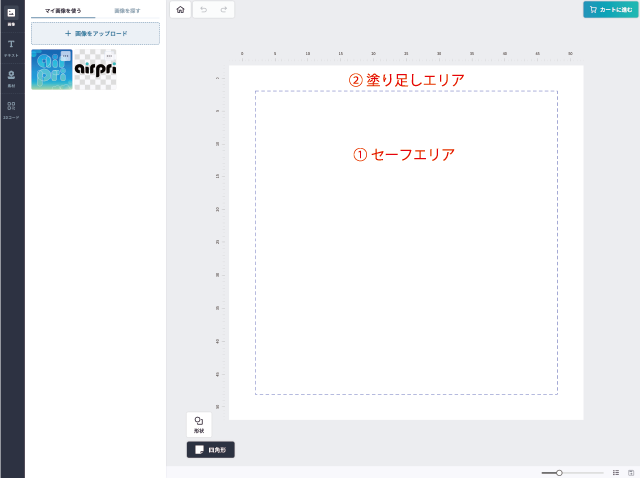Open the square shape selector button
Screen dimensions: 641x478
[x=211, y=450]
